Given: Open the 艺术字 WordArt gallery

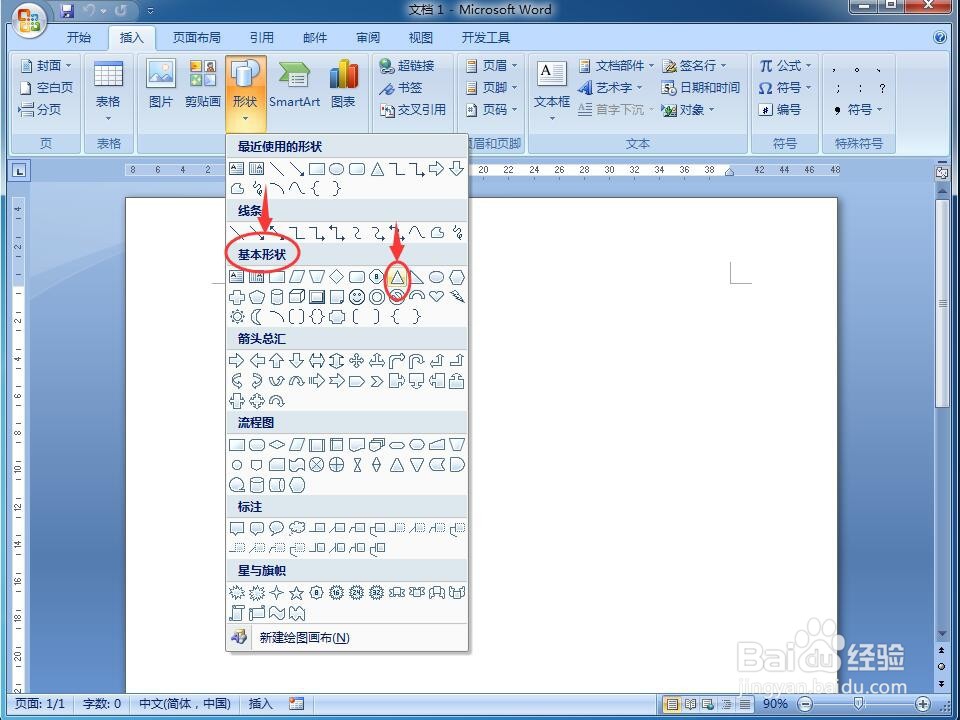Looking at the screenshot, I should click(x=612, y=87).
